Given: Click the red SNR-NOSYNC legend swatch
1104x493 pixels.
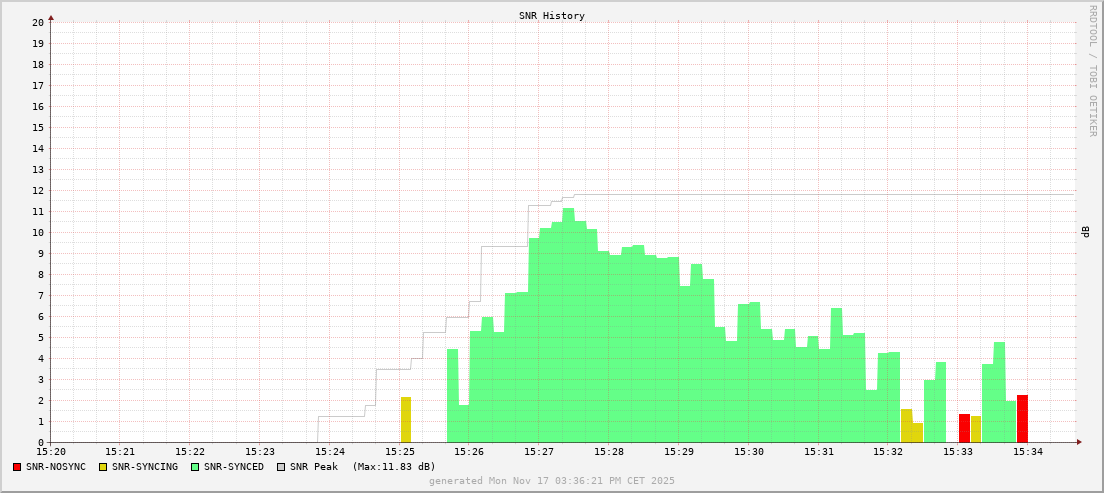Looking at the screenshot, I should click(x=17, y=467).
